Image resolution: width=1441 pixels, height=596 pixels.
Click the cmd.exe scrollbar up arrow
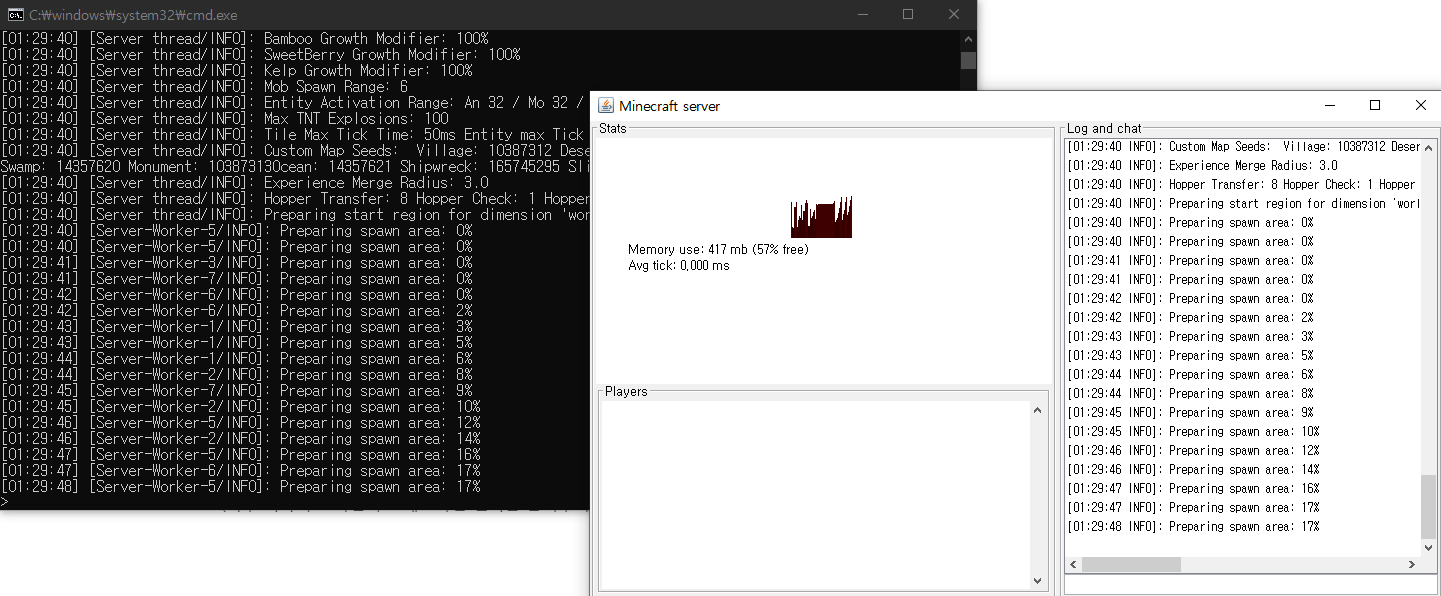[x=968, y=38]
